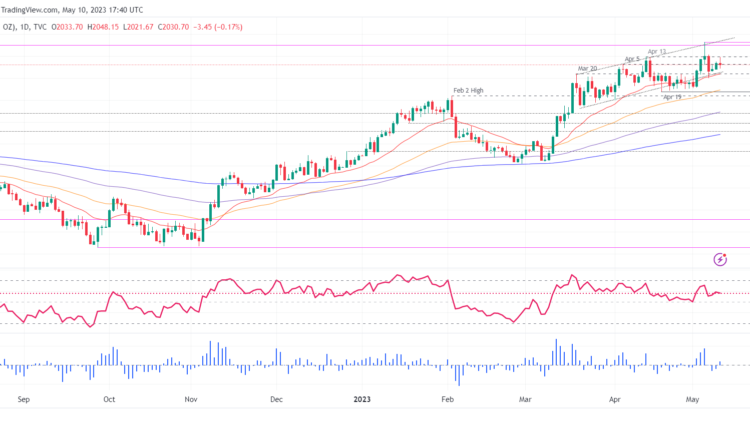The image size is (750, 430).
Task: Click the Oct label on time axis
Action: pos(109,397)
